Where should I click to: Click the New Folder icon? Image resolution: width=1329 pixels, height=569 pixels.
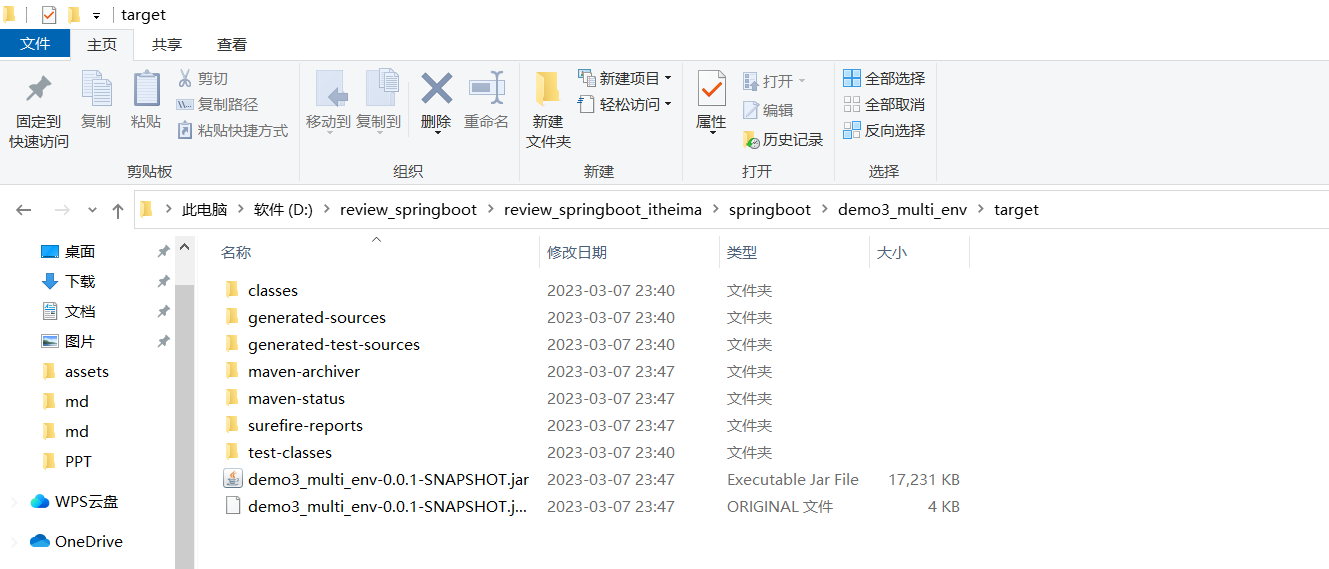(x=547, y=90)
